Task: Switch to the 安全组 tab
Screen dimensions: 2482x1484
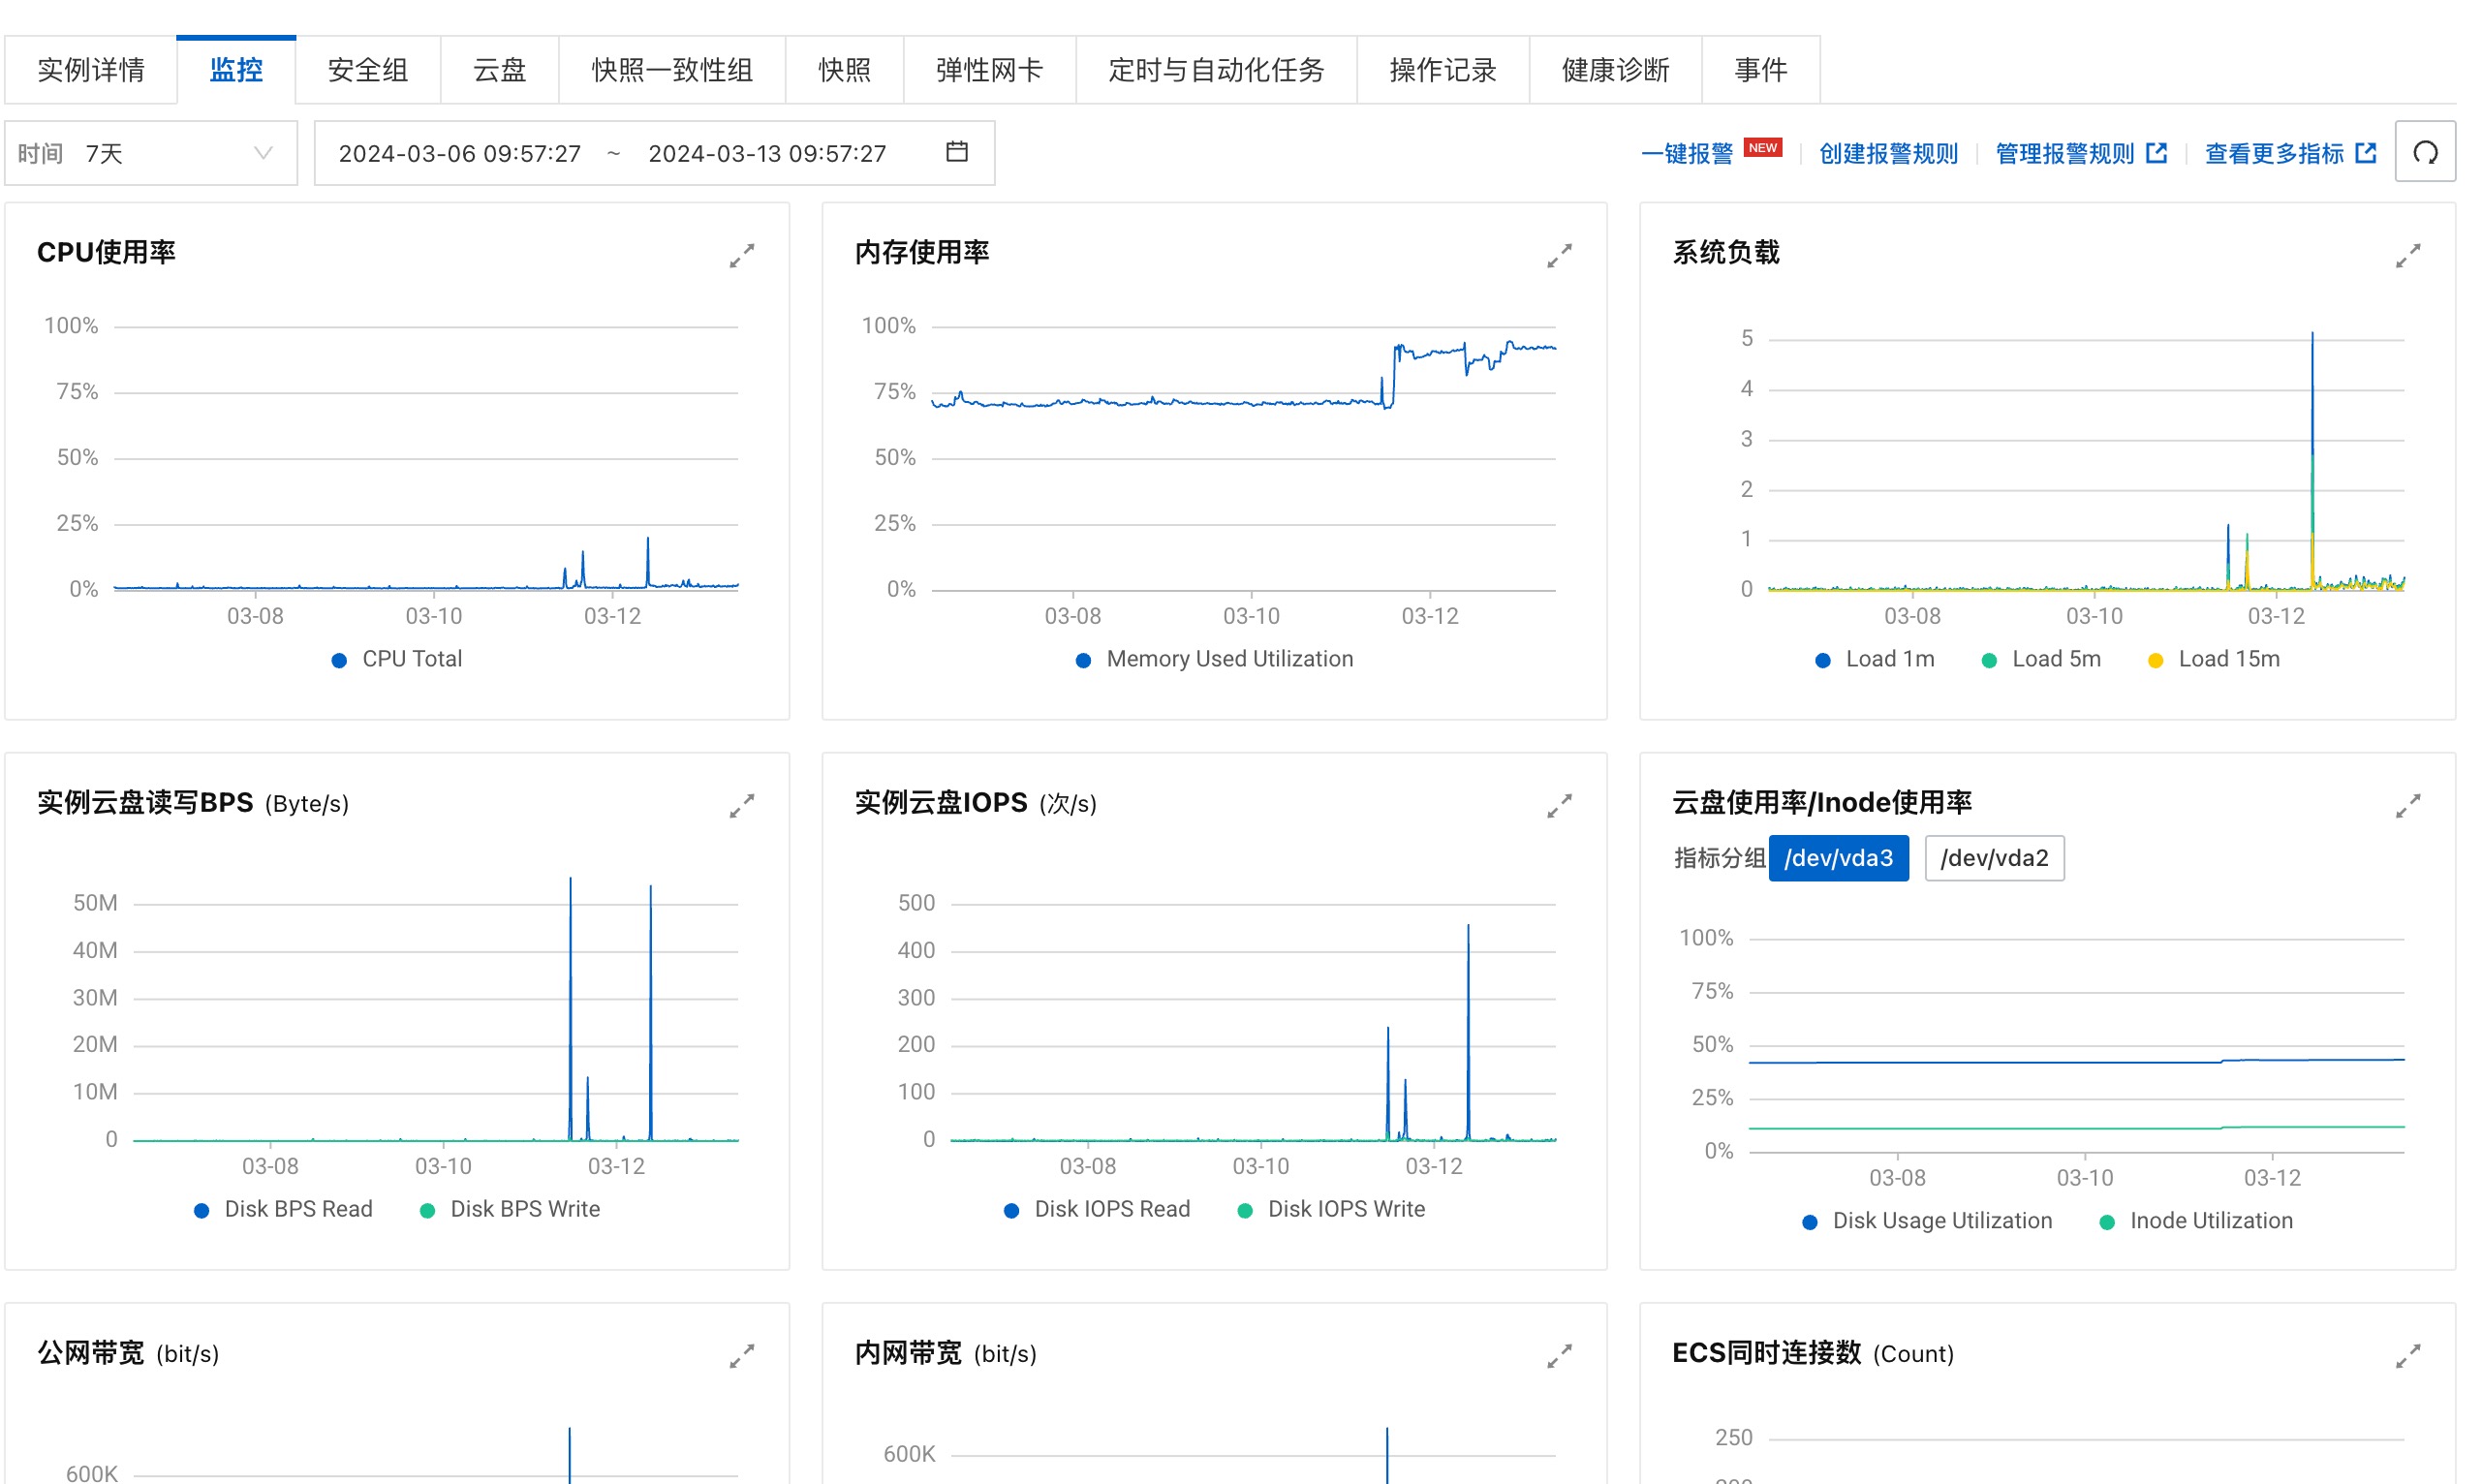Action: coord(367,70)
